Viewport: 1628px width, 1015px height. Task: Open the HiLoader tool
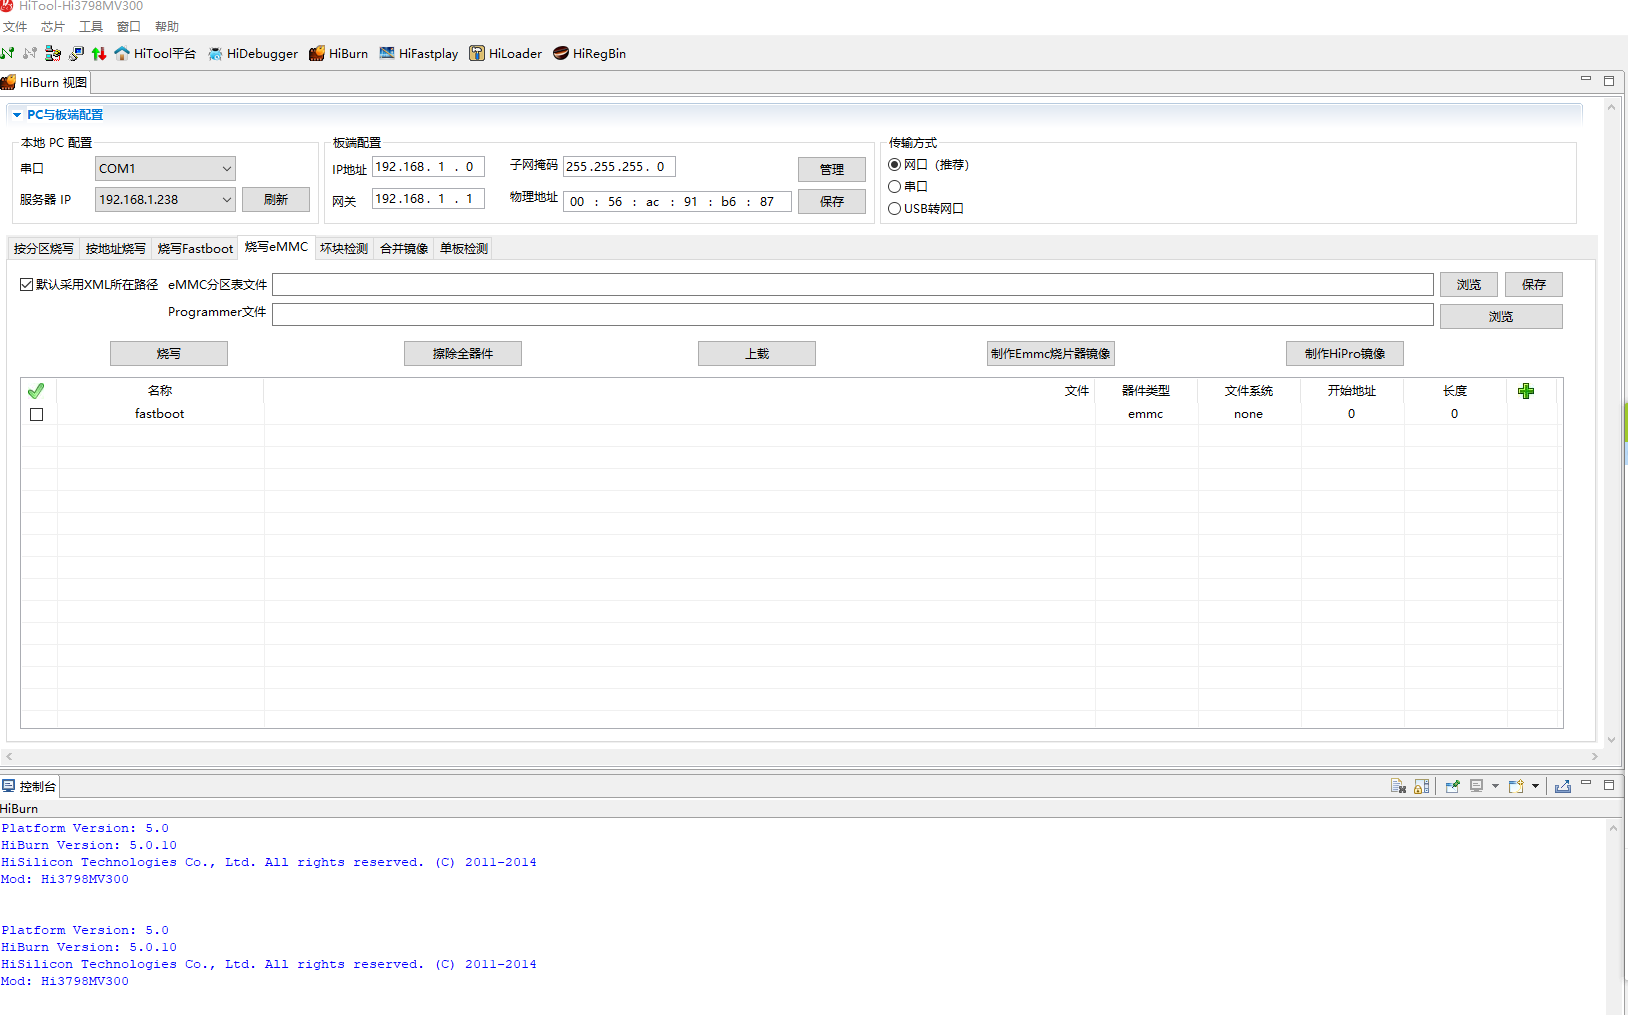(x=505, y=54)
